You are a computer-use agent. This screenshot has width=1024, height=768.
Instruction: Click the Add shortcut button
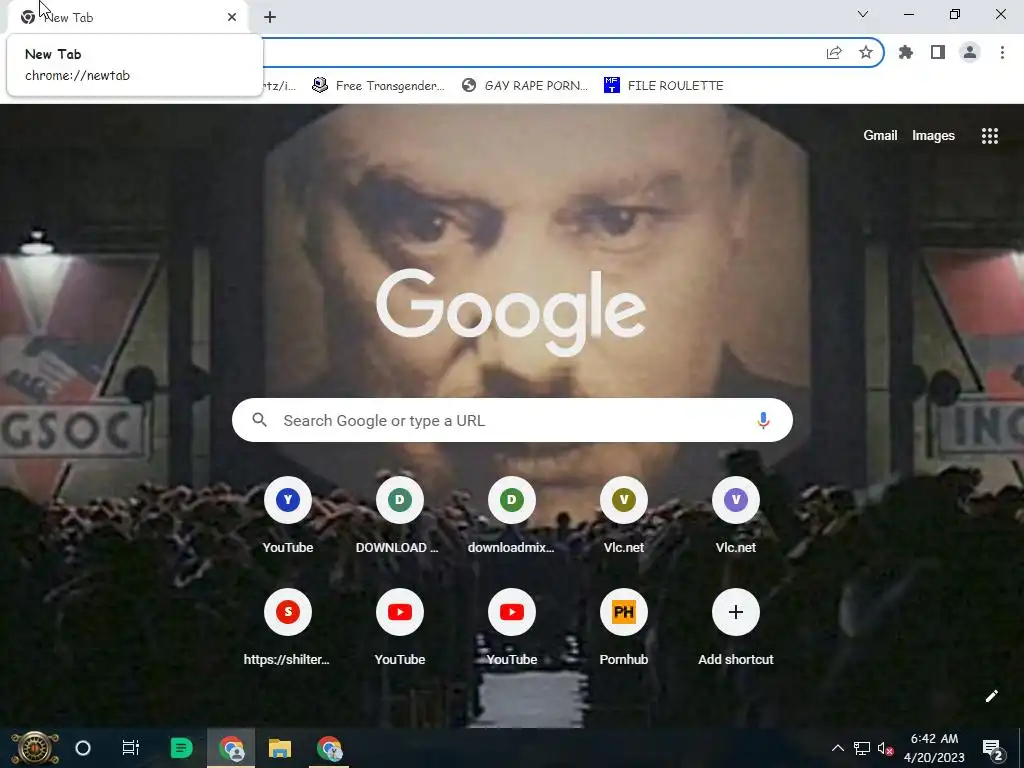coord(735,628)
